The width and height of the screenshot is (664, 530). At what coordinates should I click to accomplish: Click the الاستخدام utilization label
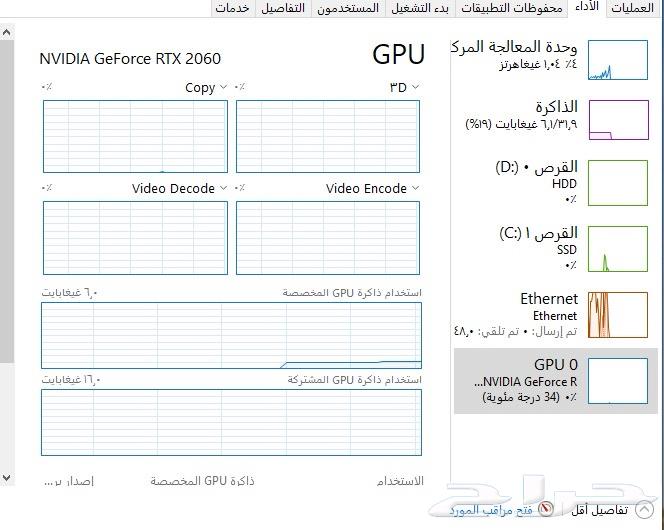(400, 481)
